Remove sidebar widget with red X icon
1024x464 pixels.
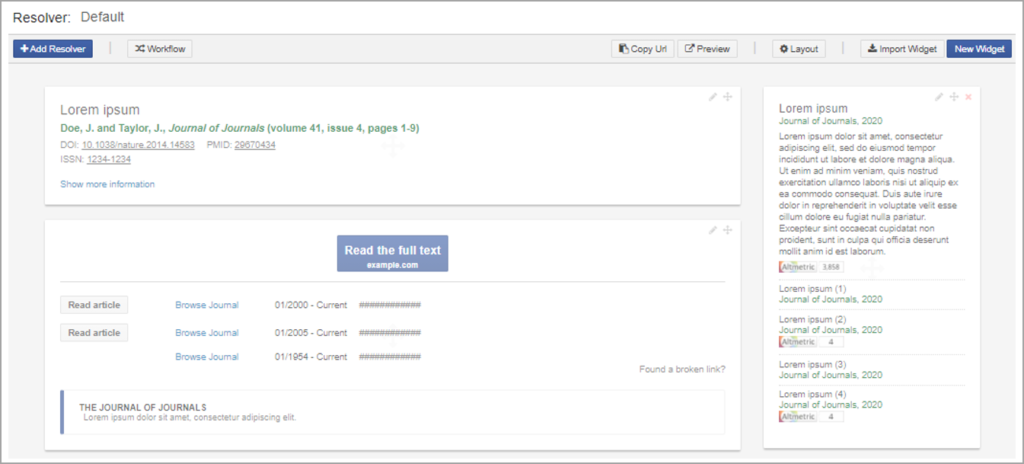968,97
